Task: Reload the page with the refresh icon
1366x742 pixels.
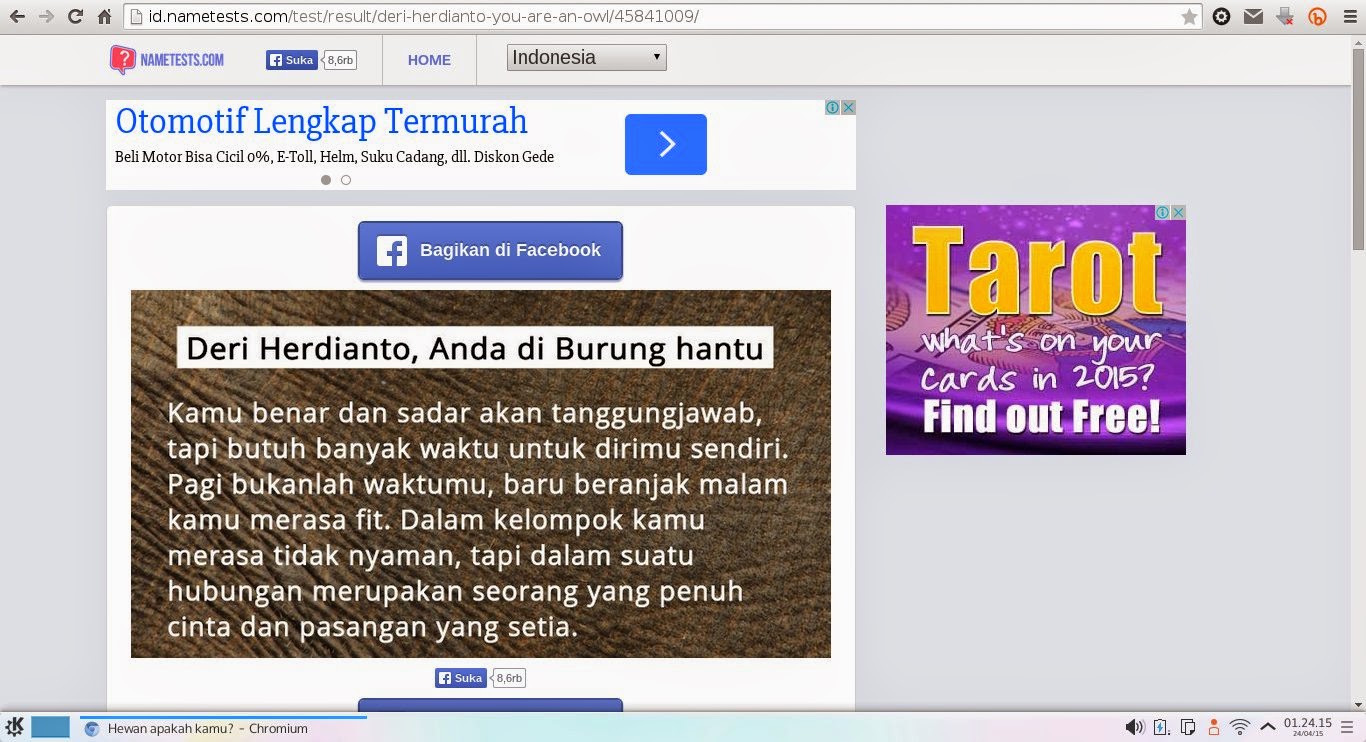Action: (x=75, y=16)
